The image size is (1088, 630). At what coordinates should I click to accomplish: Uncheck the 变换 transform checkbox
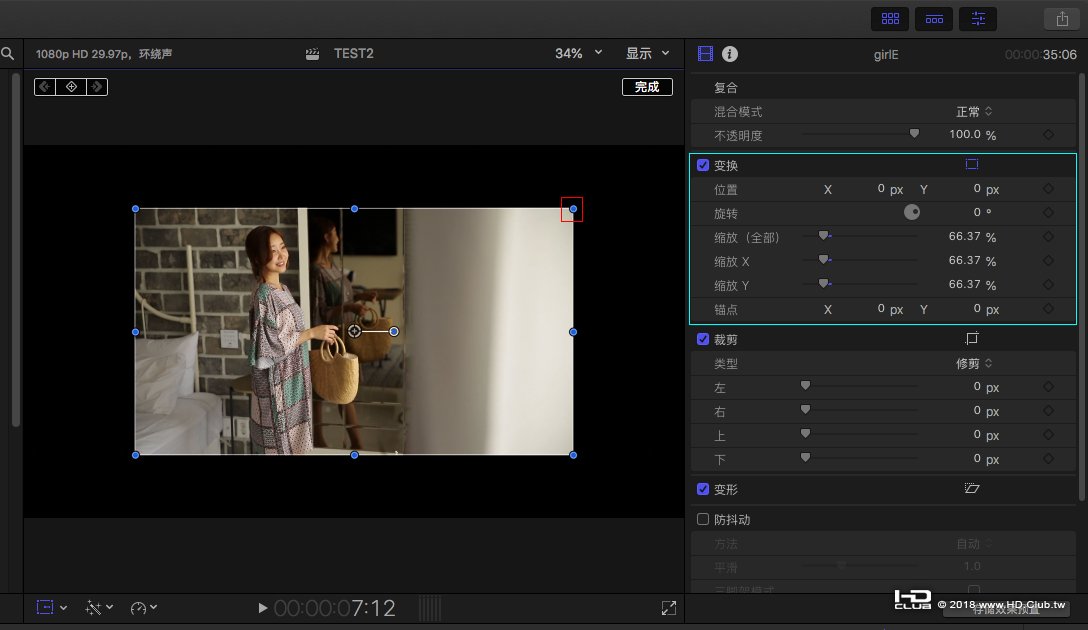click(x=703, y=165)
